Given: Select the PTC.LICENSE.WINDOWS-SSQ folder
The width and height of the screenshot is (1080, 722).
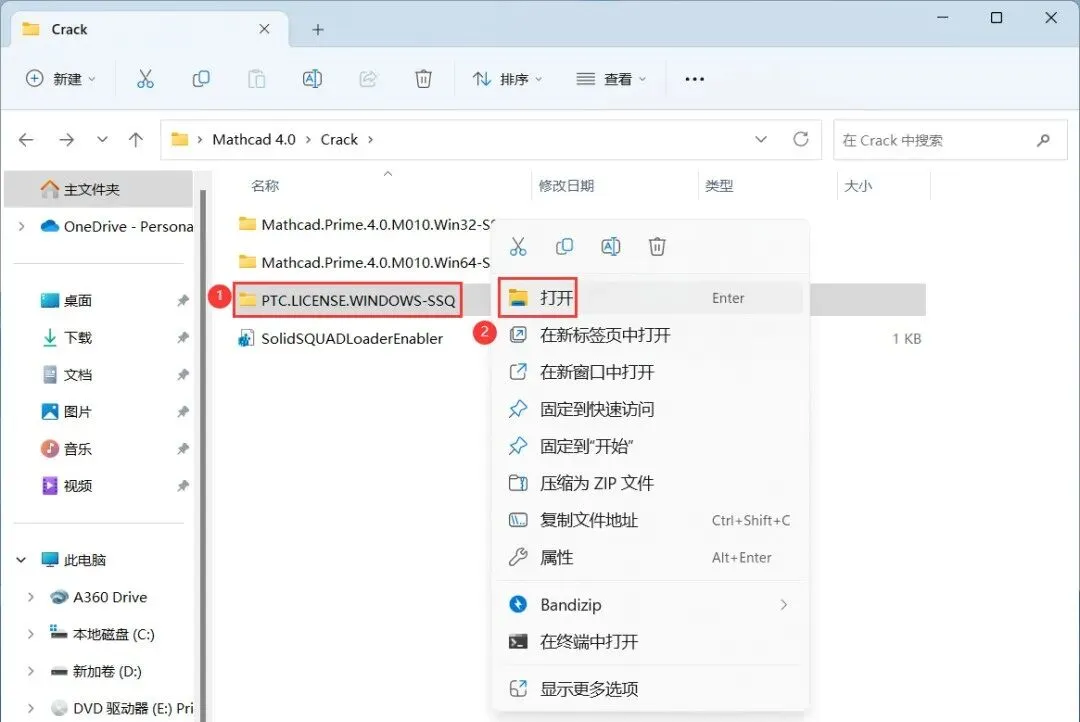Looking at the screenshot, I should (347, 300).
